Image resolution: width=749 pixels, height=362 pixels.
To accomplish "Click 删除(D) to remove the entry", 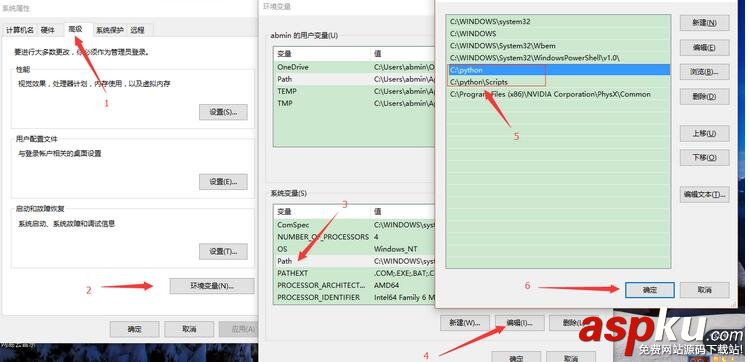I will (x=705, y=96).
